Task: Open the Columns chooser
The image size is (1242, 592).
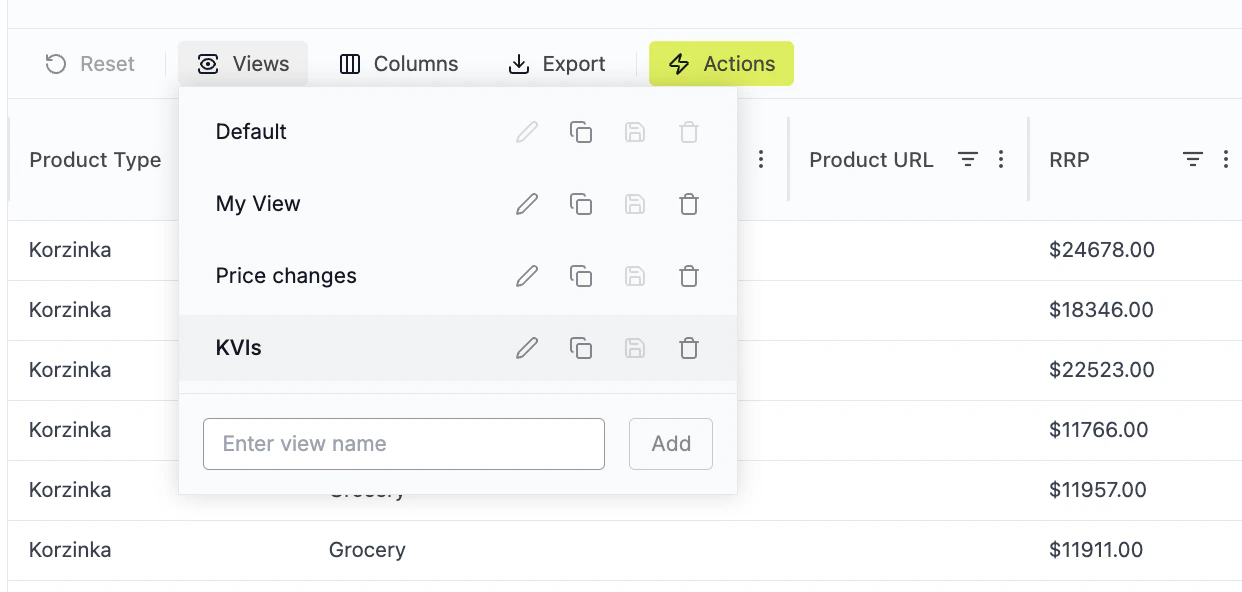Action: pos(398,64)
